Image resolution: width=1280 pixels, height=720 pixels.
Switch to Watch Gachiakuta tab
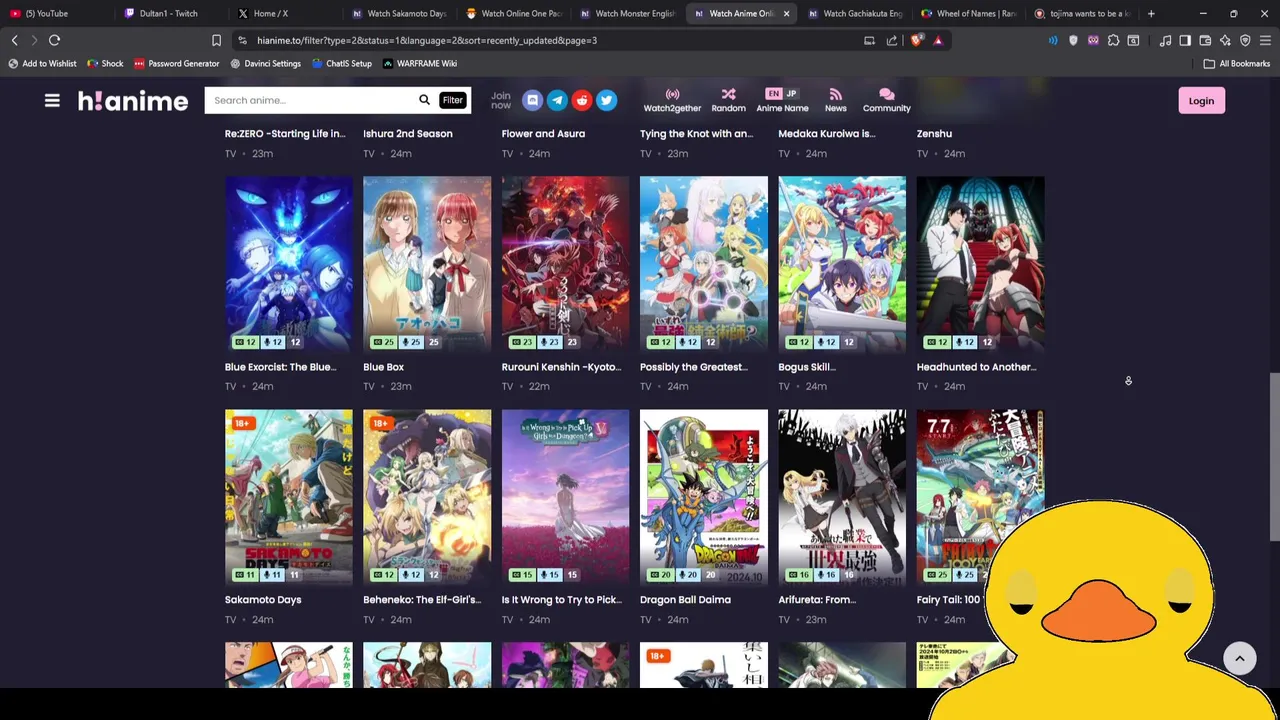click(856, 13)
